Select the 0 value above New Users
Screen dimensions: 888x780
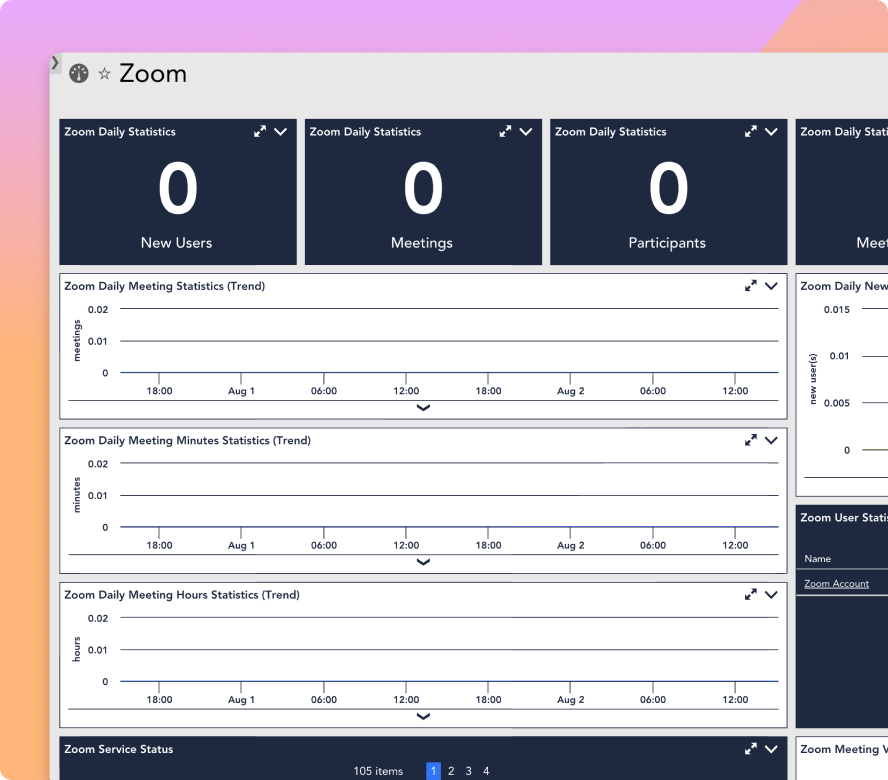click(178, 188)
